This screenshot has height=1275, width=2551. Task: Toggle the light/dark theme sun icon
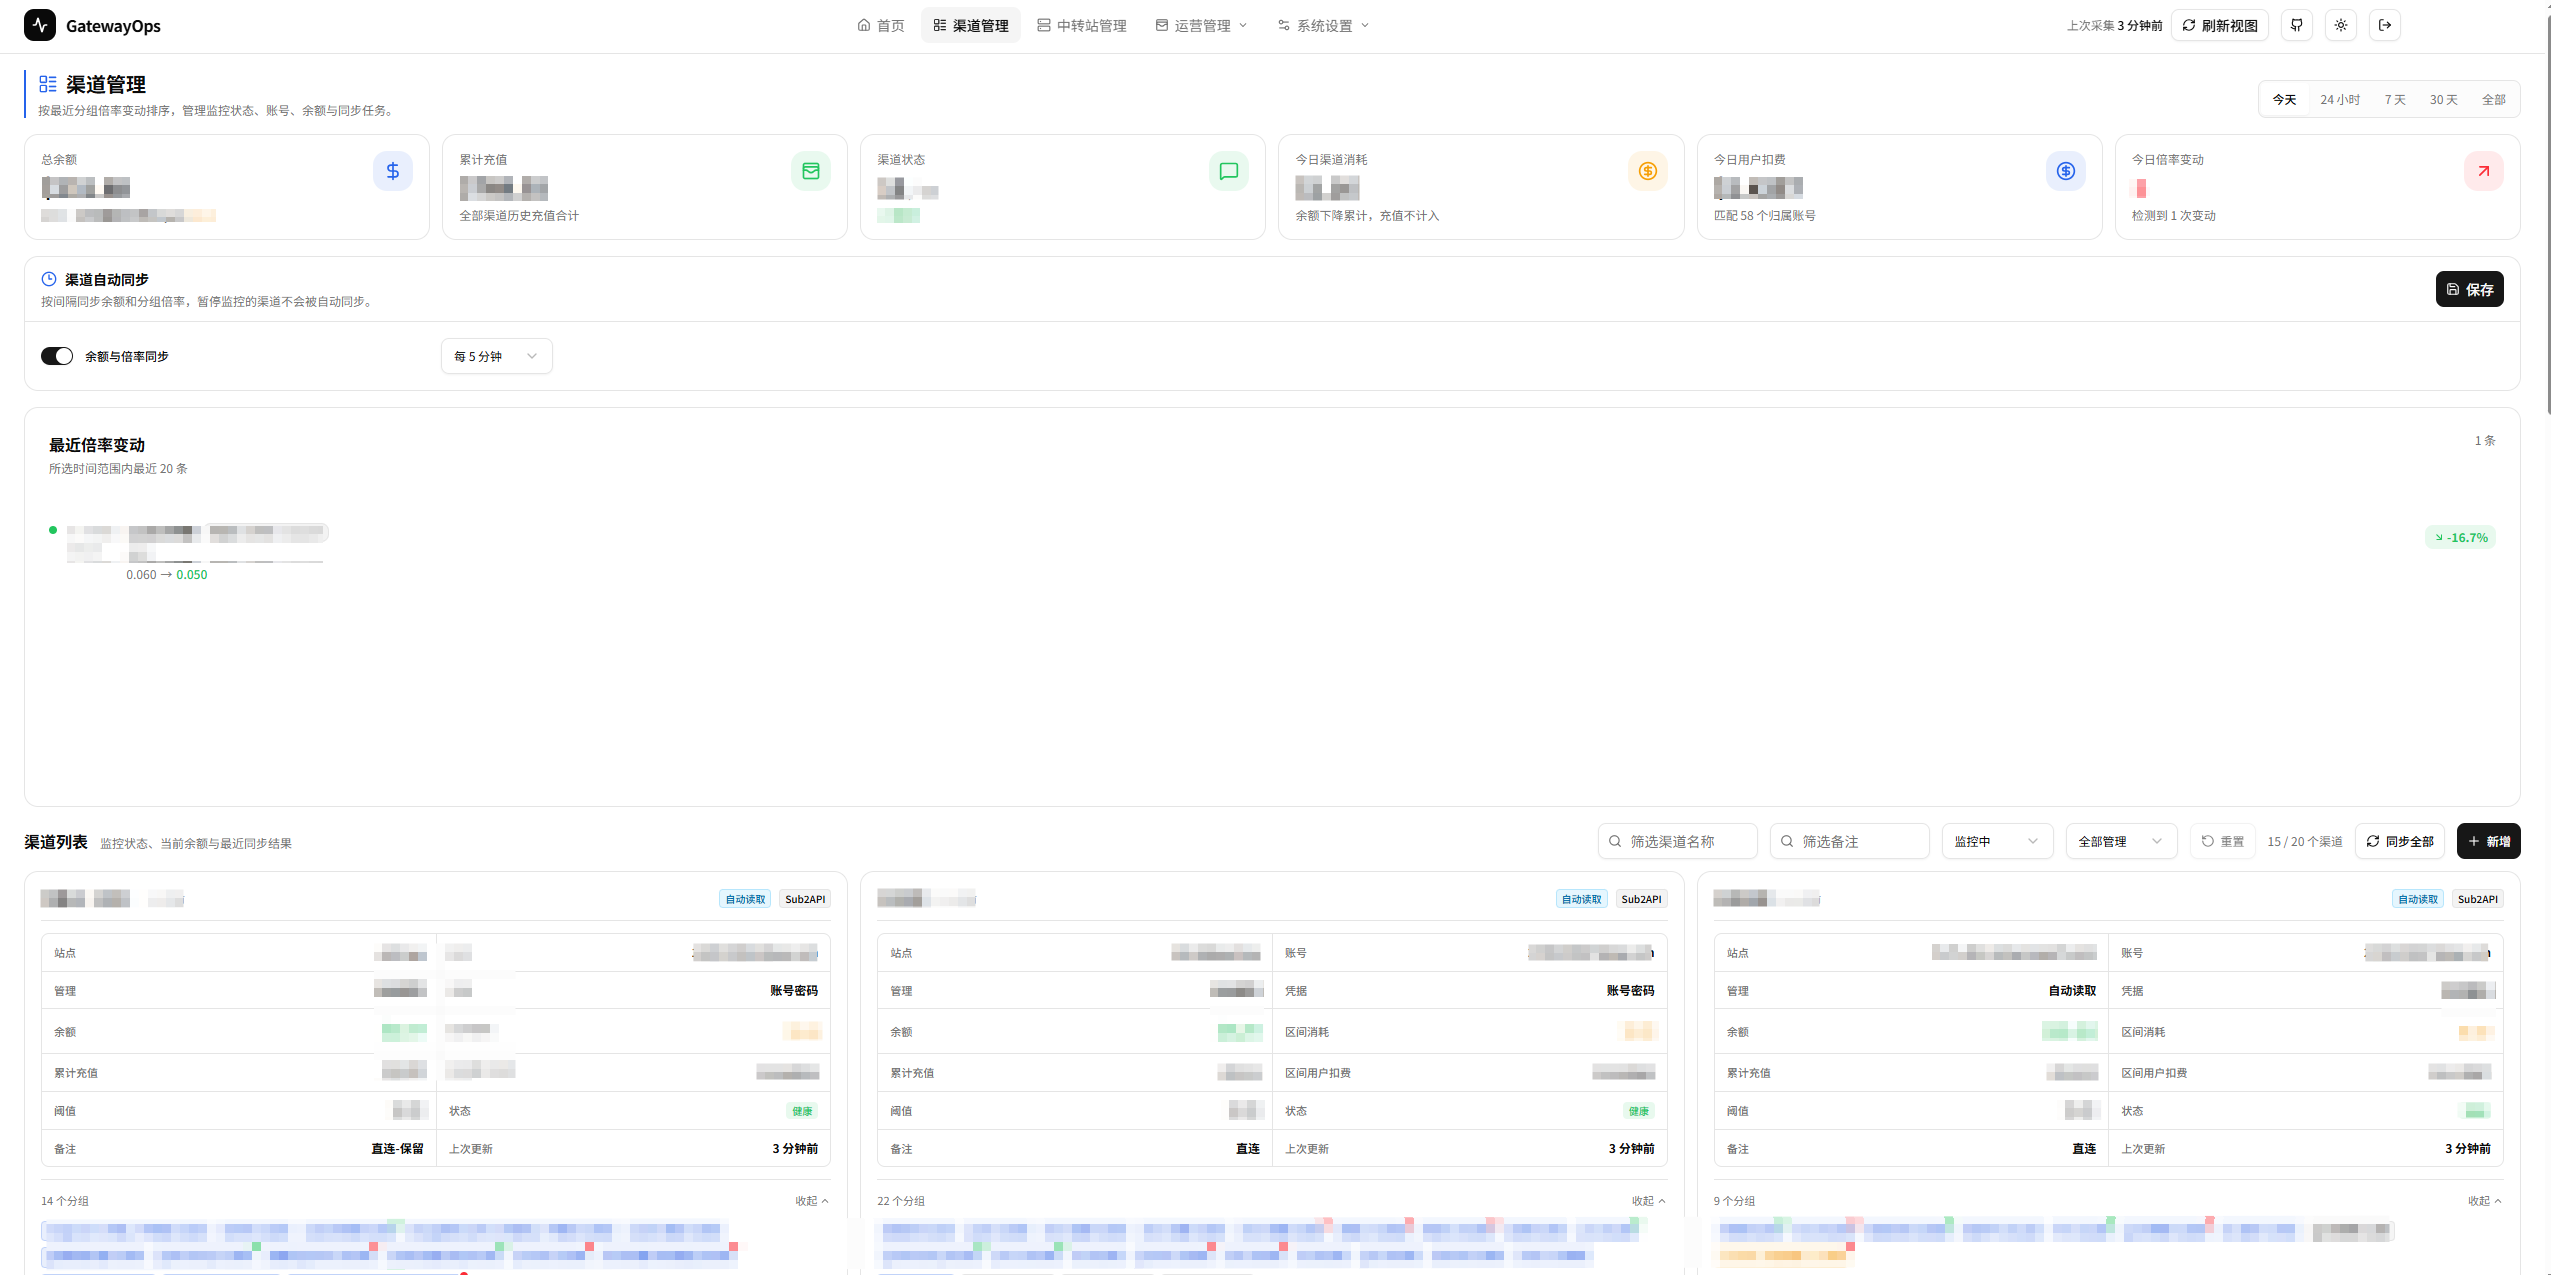tap(2341, 25)
